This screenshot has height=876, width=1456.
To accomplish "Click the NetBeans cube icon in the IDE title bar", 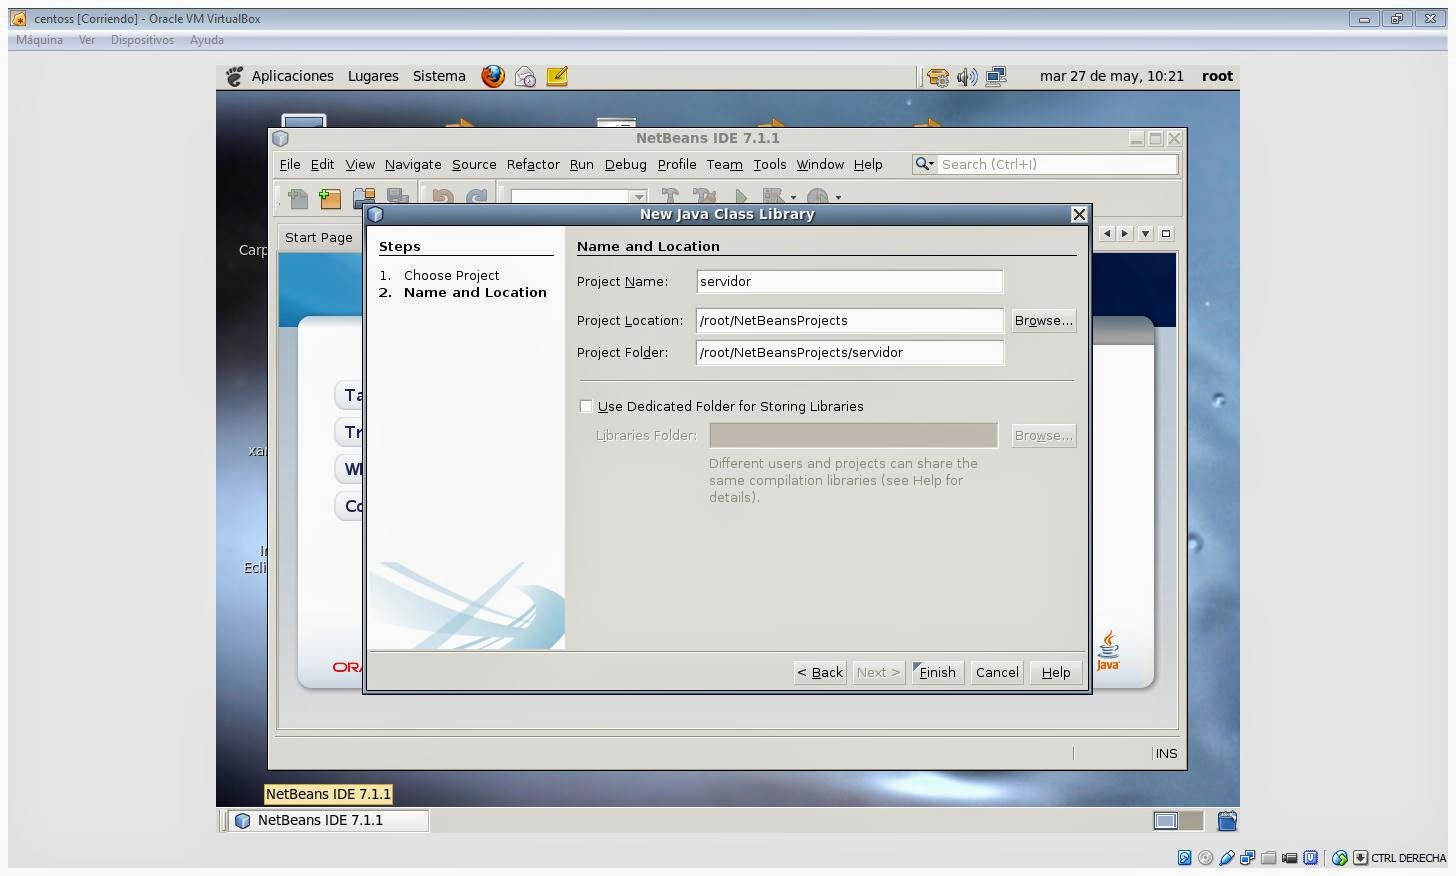I will pos(281,139).
